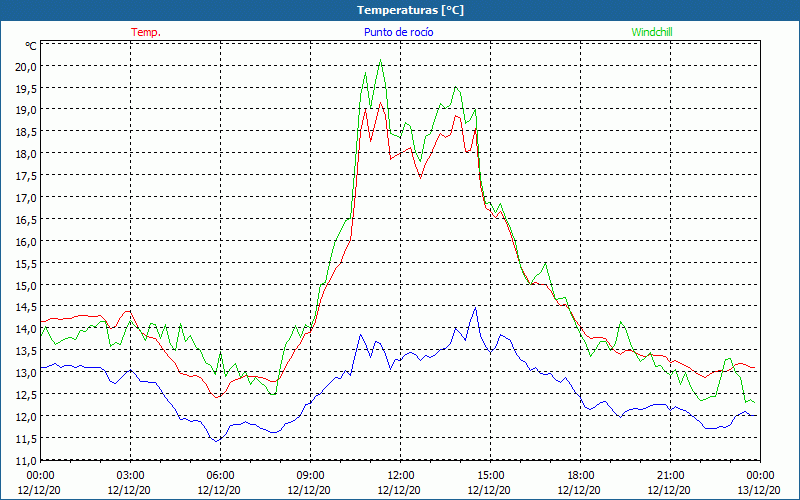Click the 14,5 y-axis value

pyautogui.click(x=27, y=307)
